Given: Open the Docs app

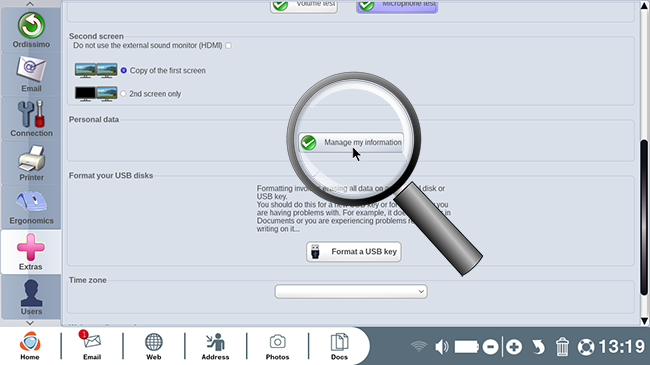Looking at the screenshot, I should [339, 346].
